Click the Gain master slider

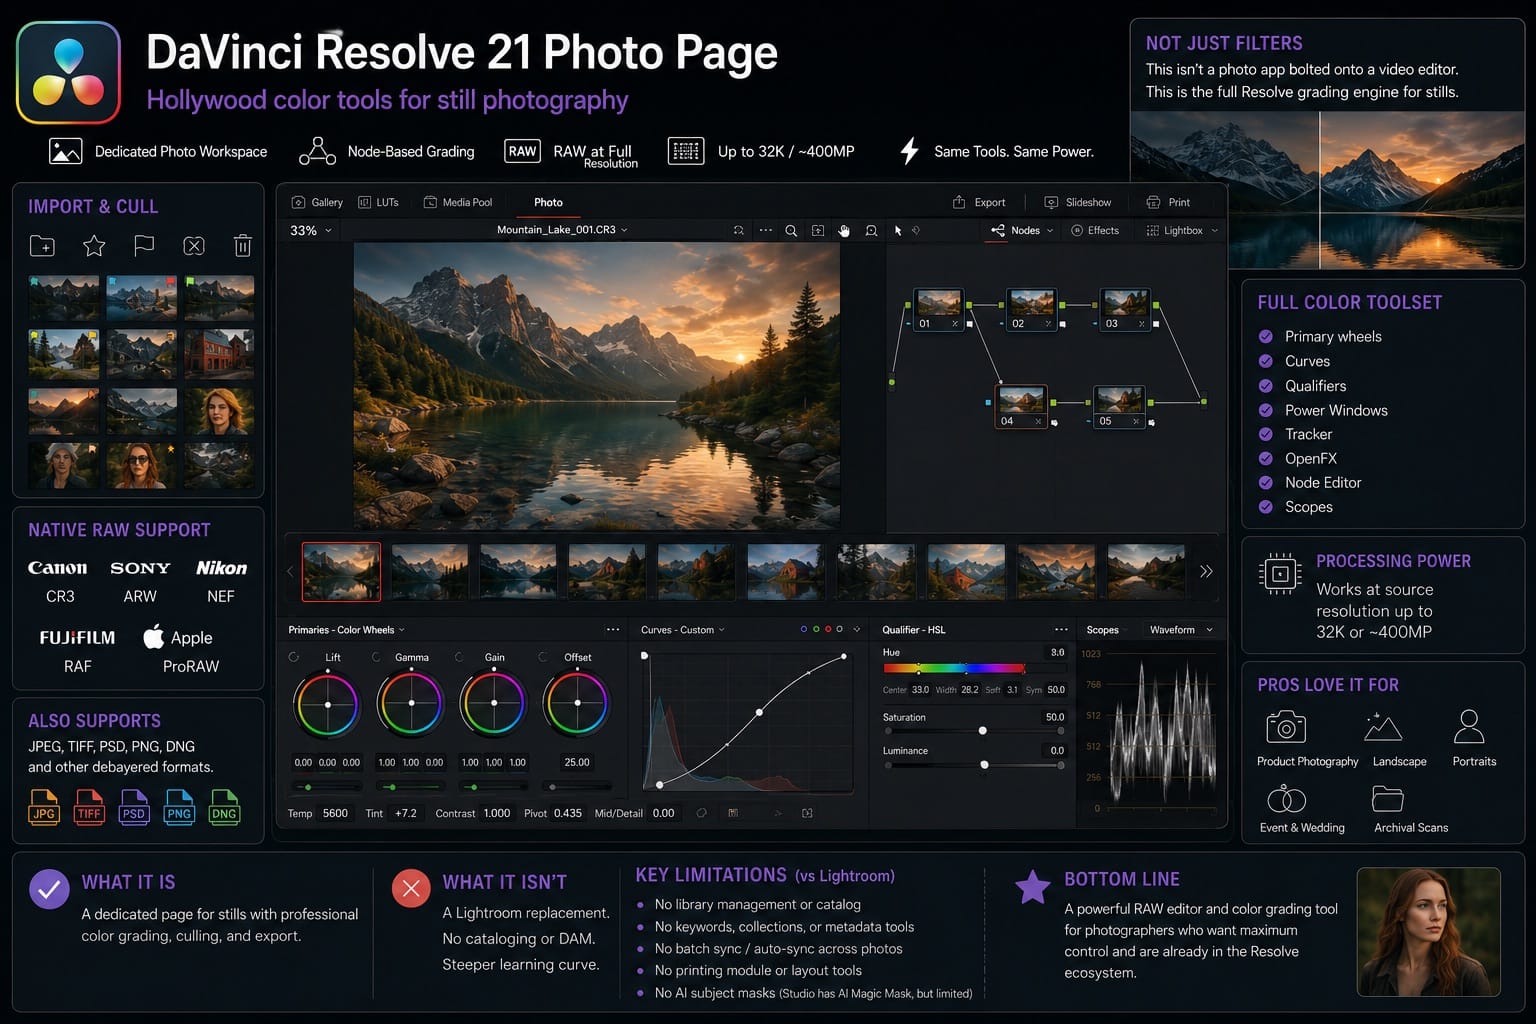pos(493,787)
